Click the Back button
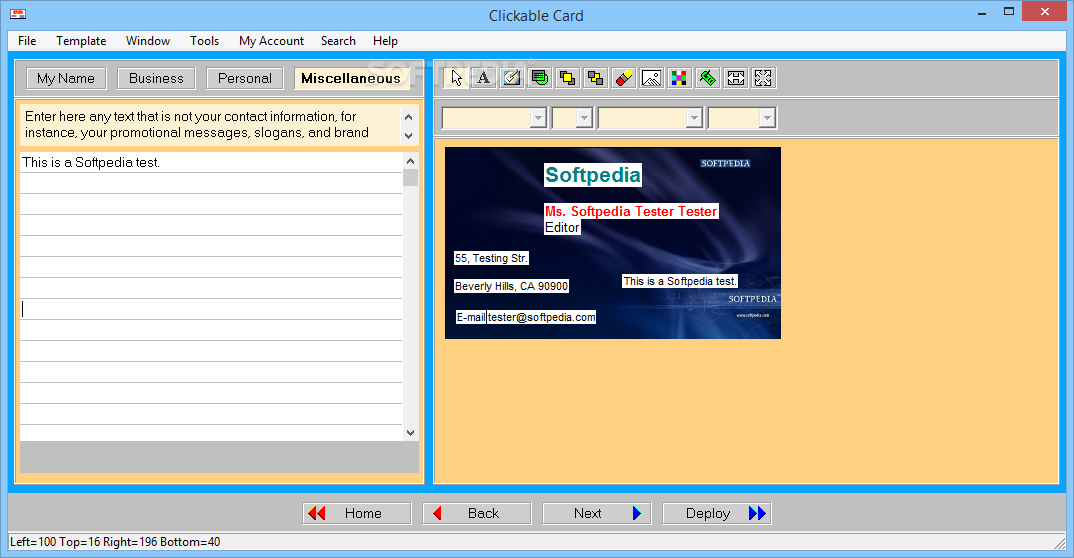This screenshot has height=558, width=1074. [x=477, y=513]
